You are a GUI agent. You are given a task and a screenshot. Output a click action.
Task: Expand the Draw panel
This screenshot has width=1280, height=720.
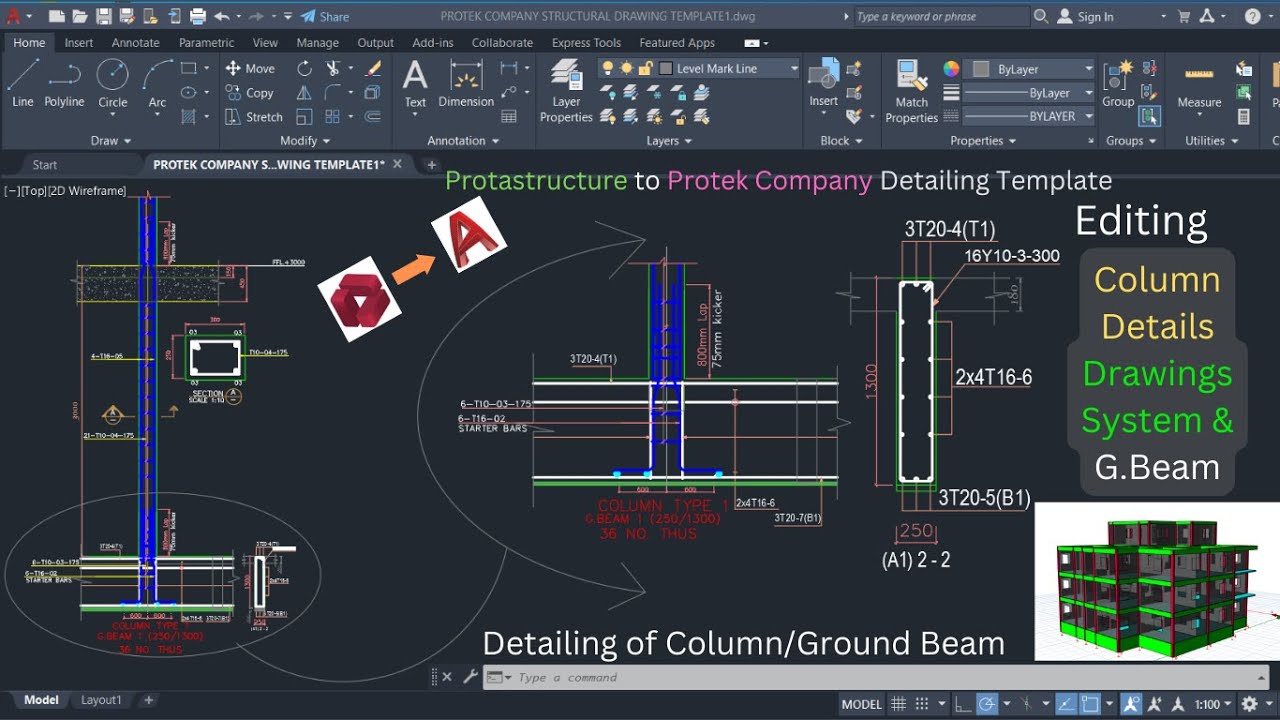(x=111, y=141)
